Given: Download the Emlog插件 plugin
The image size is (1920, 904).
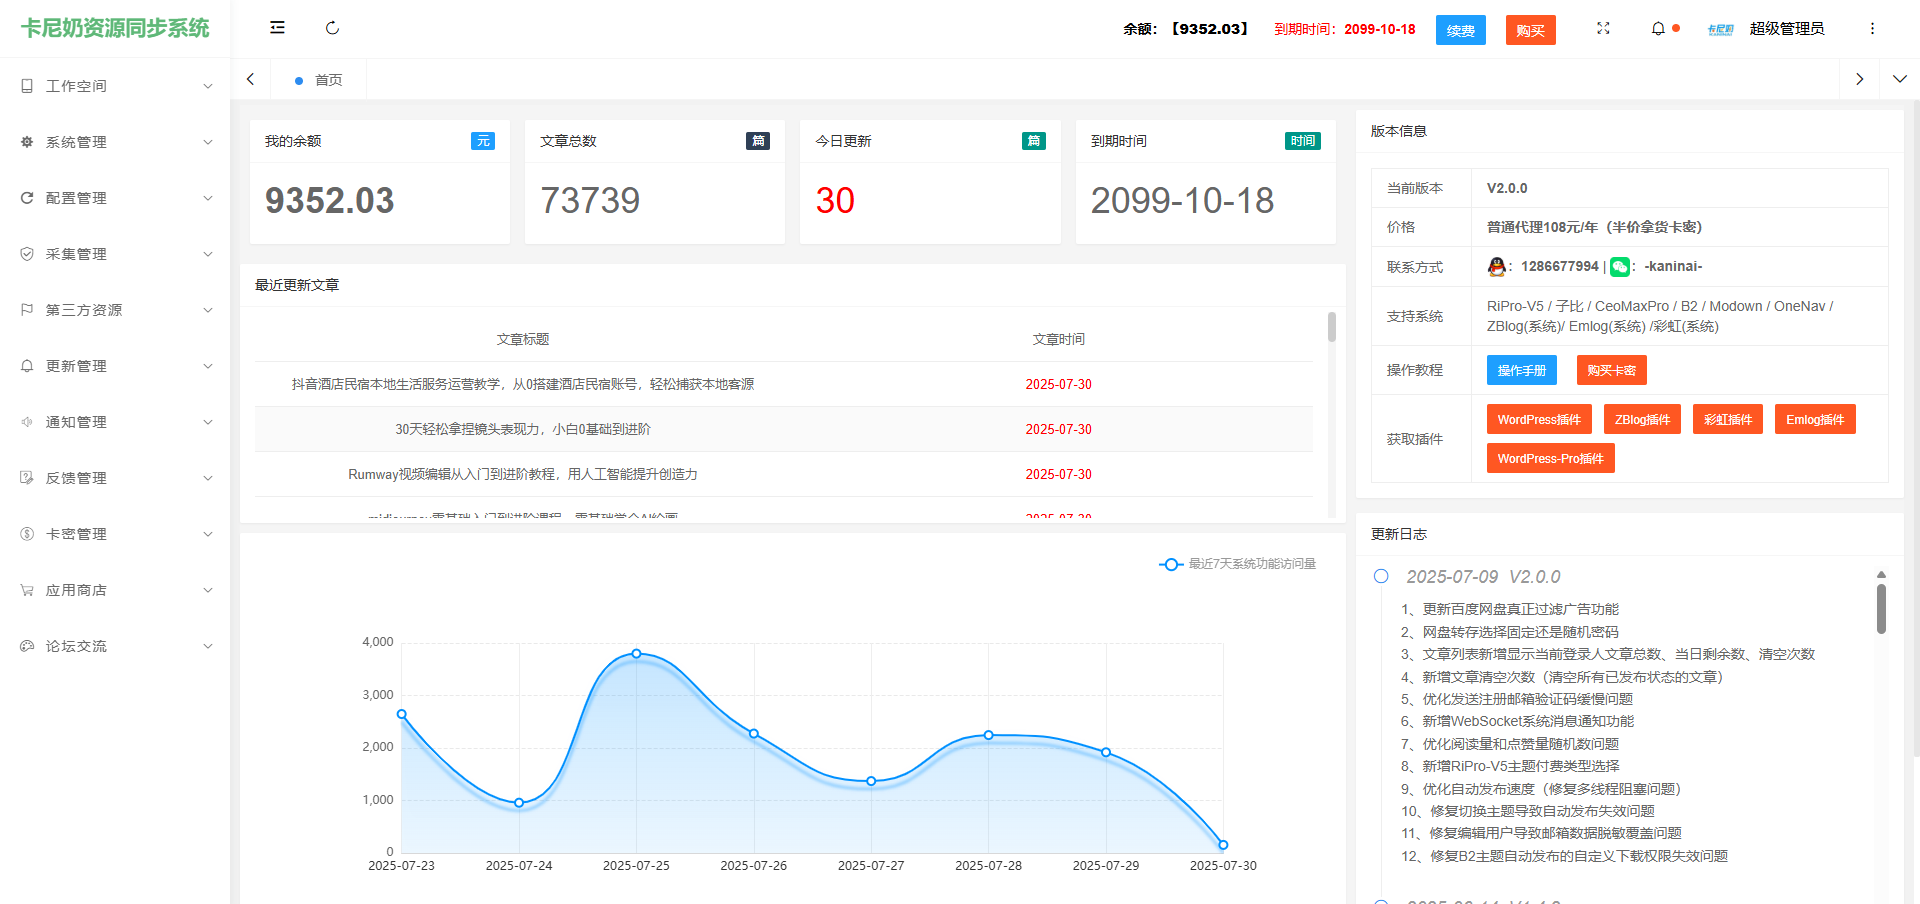Looking at the screenshot, I should point(1815,419).
